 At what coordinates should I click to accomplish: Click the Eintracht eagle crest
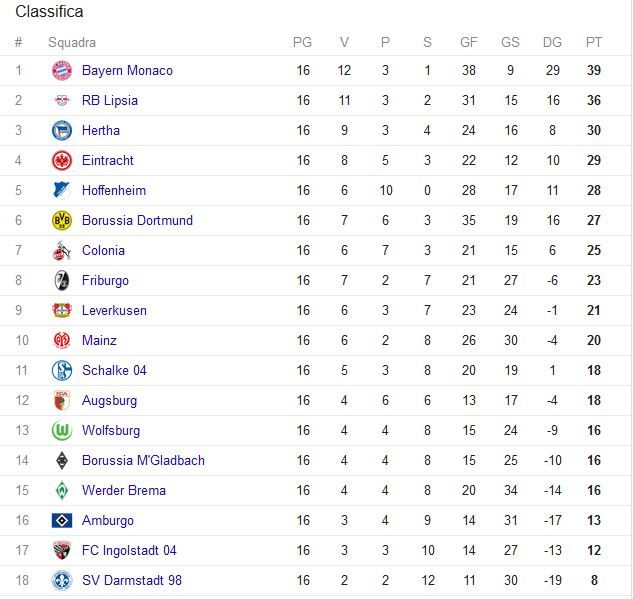[62, 161]
